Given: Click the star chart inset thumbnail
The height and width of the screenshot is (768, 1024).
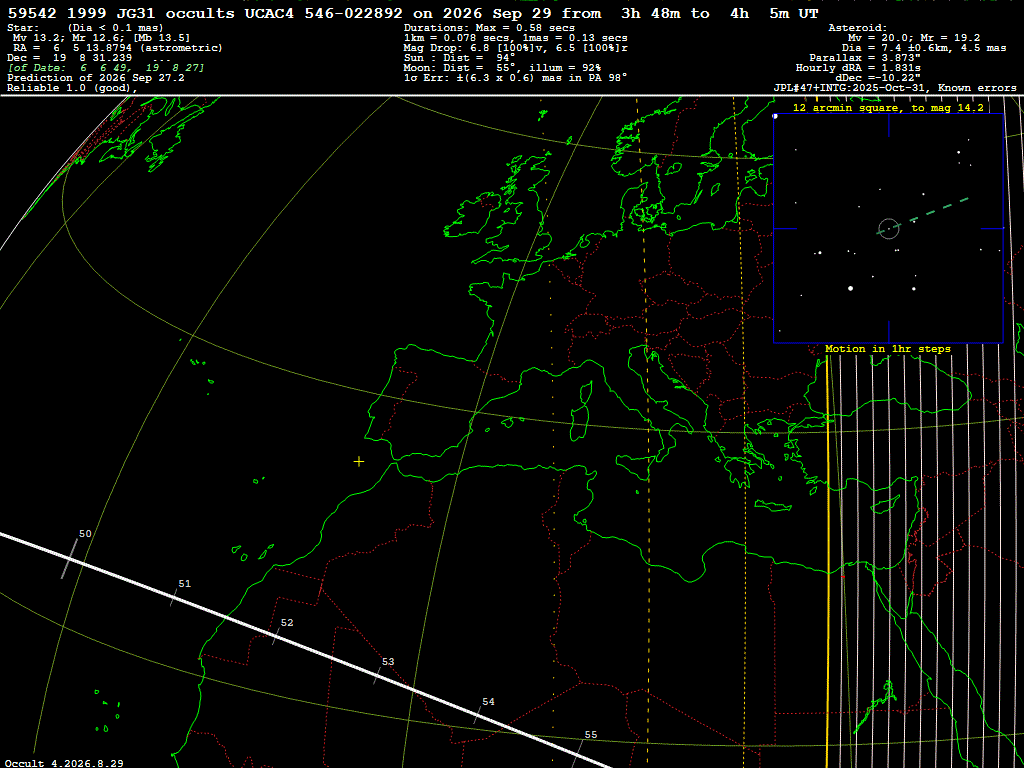Looking at the screenshot, I should click(x=888, y=229).
